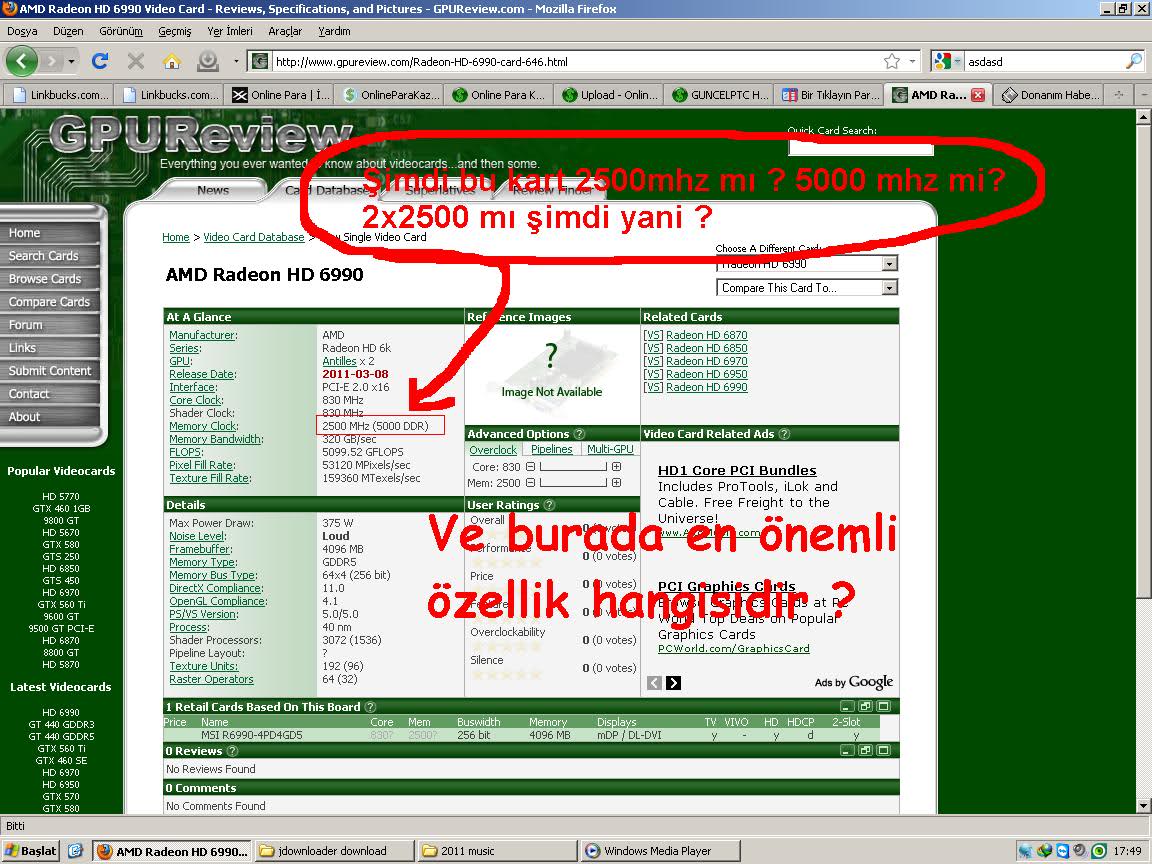The width and height of the screenshot is (1152, 864).
Task: Open the Compare This Card To dropdown
Action: 889,288
